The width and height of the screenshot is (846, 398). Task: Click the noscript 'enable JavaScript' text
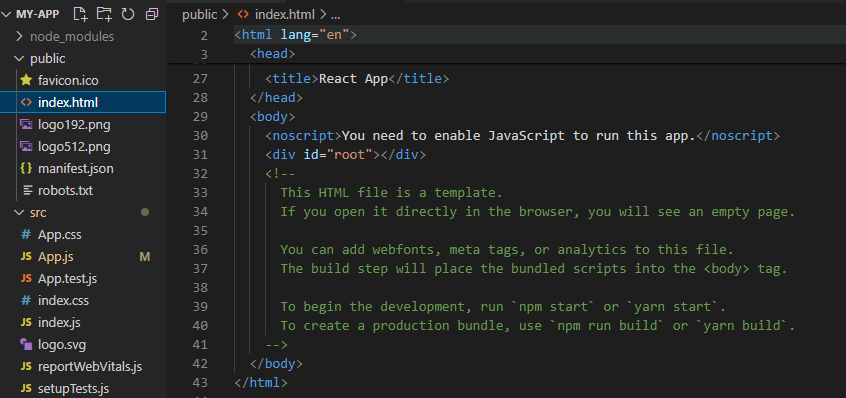[x=519, y=136]
